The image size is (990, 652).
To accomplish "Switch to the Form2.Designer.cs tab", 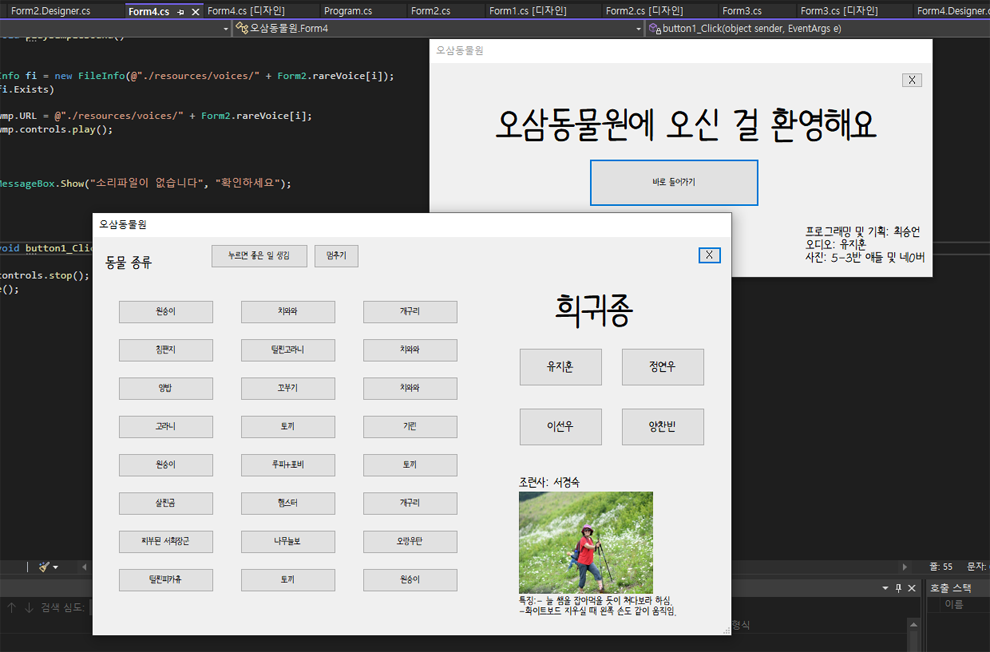I will 52,11.
